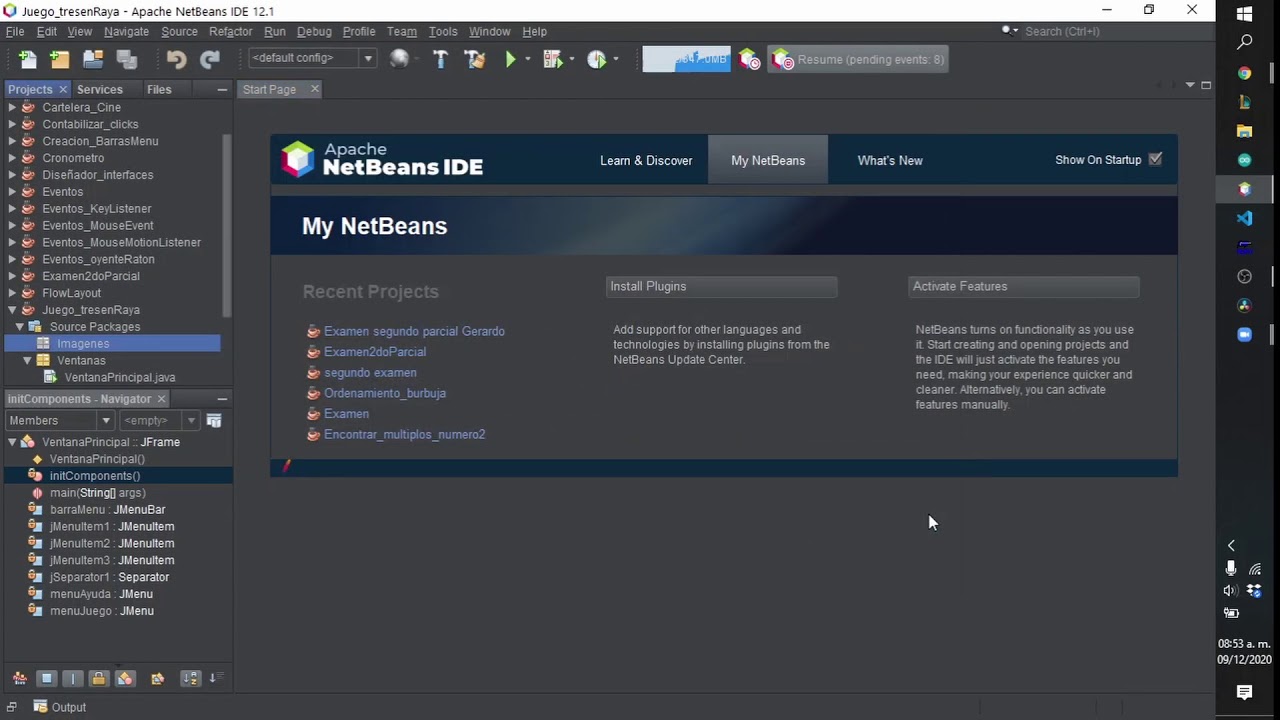Click the memory usage bar in toolbar
Screen dimensions: 1280x720
pos(686,59)
